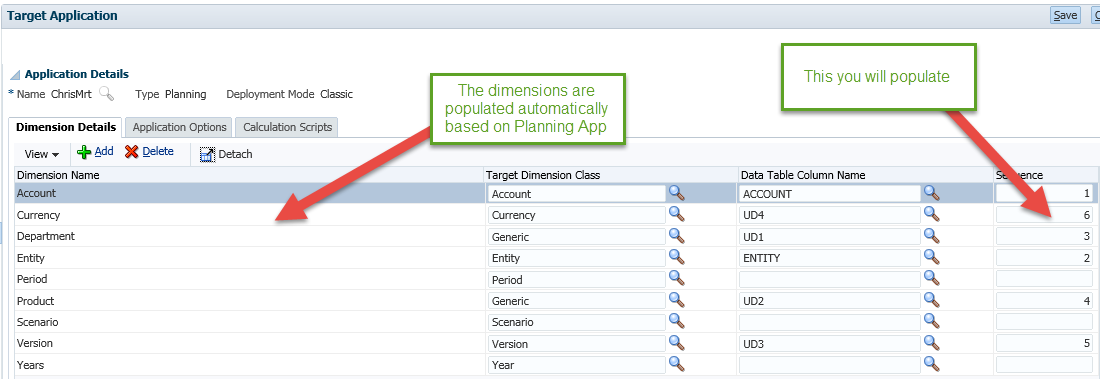Switch to the Application Options tab
The image size is (1100, 379).
coord(180,127)
